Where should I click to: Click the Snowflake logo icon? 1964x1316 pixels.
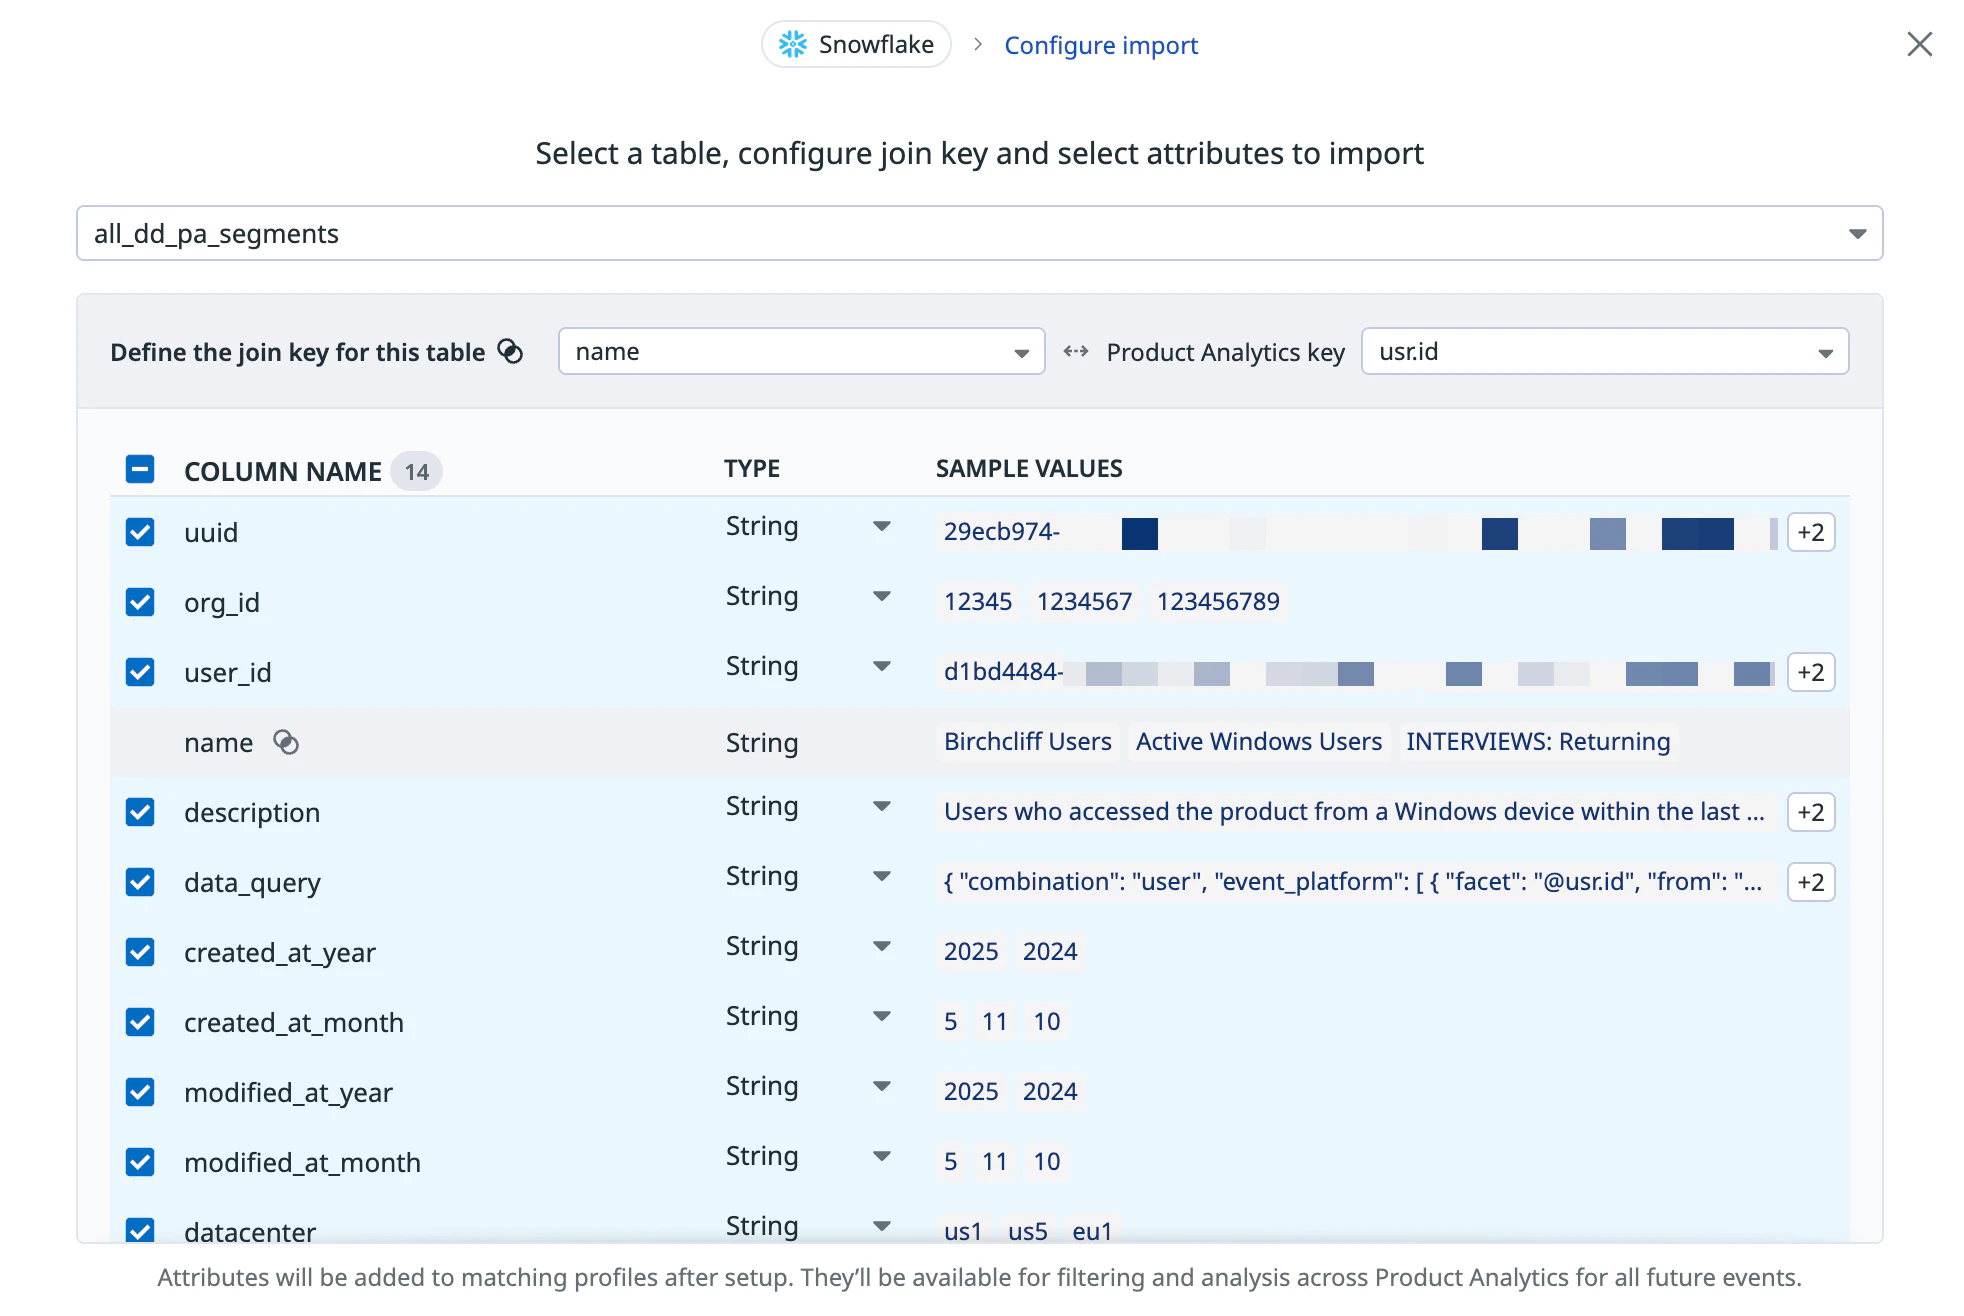(x=792, y=44)
